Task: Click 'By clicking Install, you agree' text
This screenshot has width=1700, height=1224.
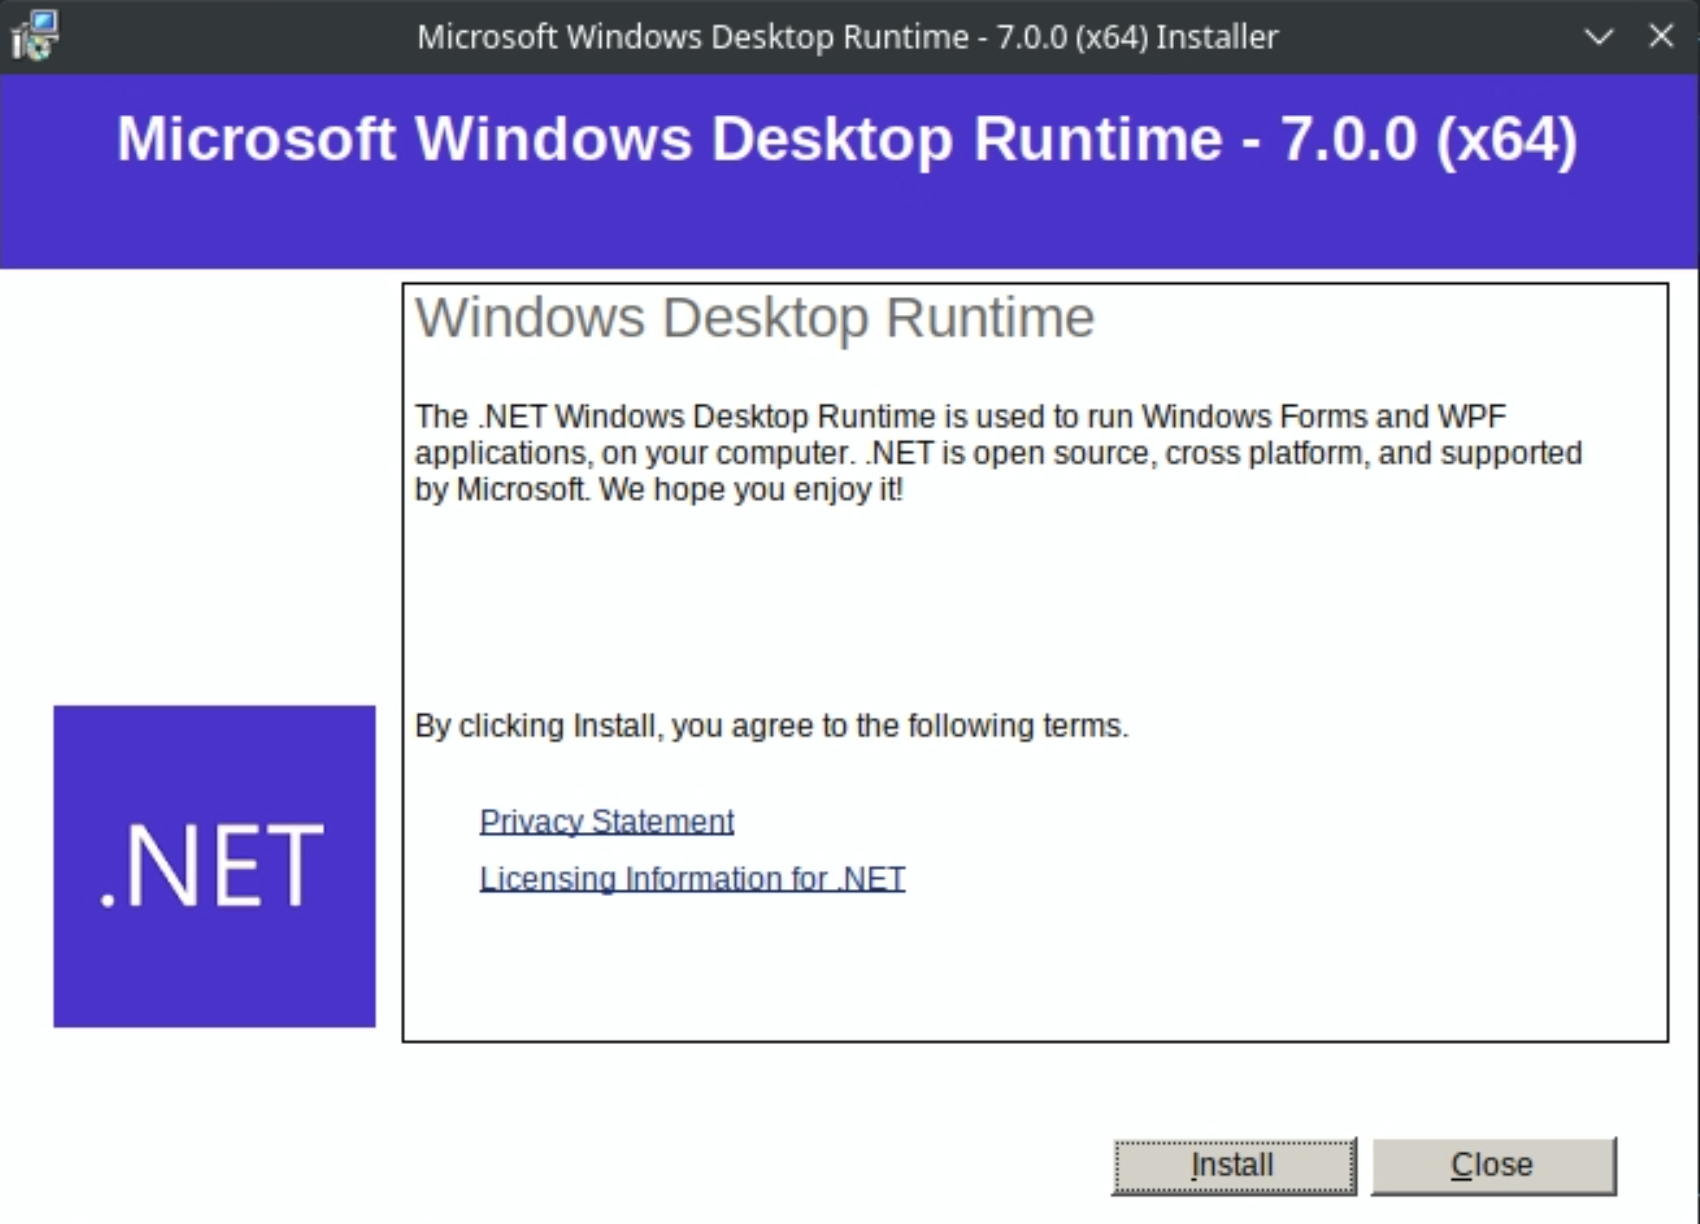Action: (771, 725)
